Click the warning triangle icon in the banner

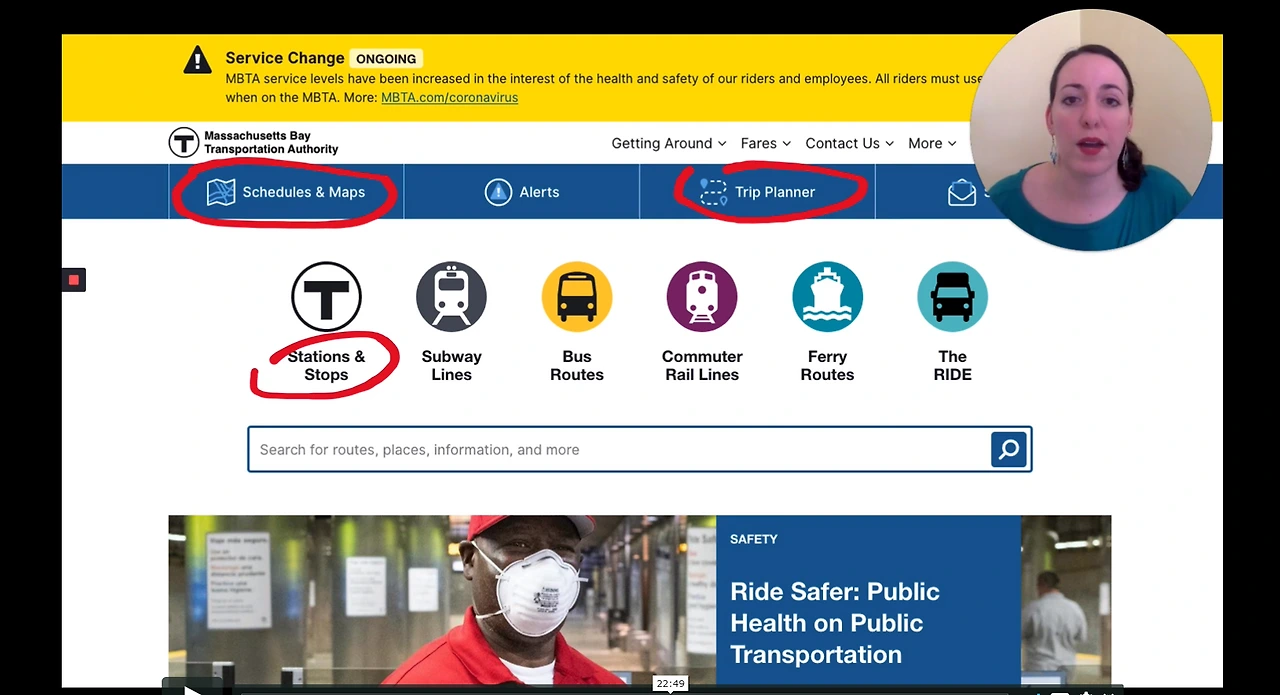point(198,60)
